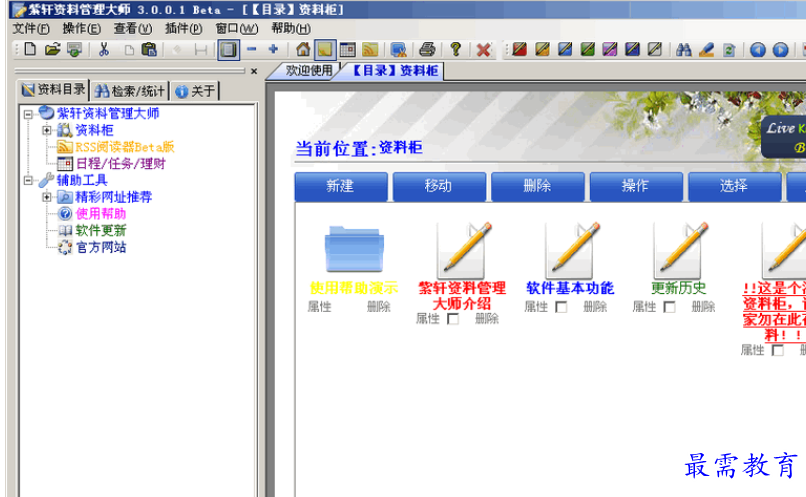
Task: Pick the blue pen color marker
Action: point(565,49)
